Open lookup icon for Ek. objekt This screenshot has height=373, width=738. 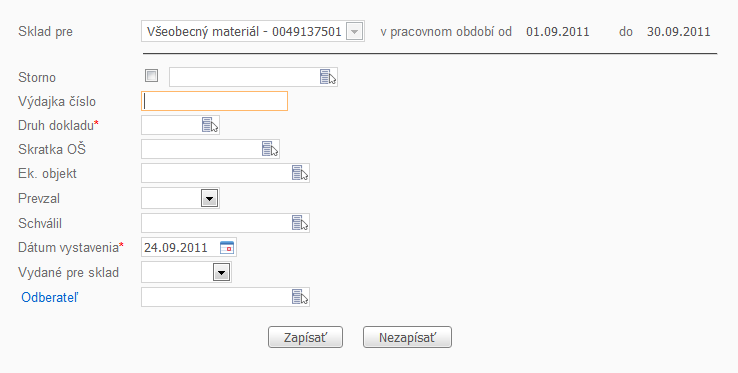(300, 173)
